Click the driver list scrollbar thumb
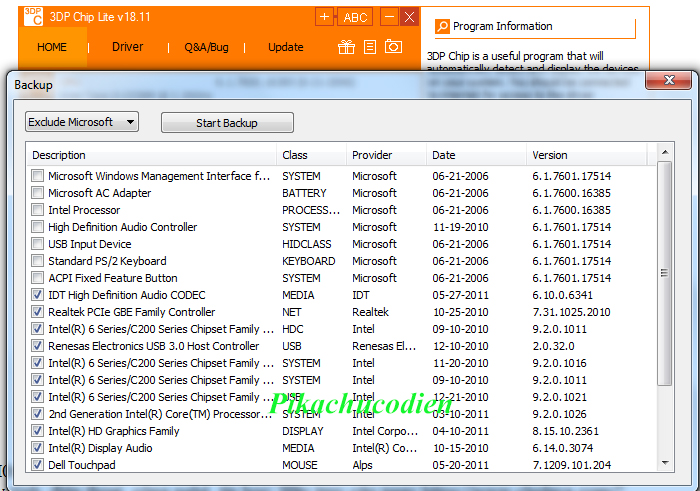Image resolution: width=700 pixels, height=491 pixels. click(x=665, y=273)
